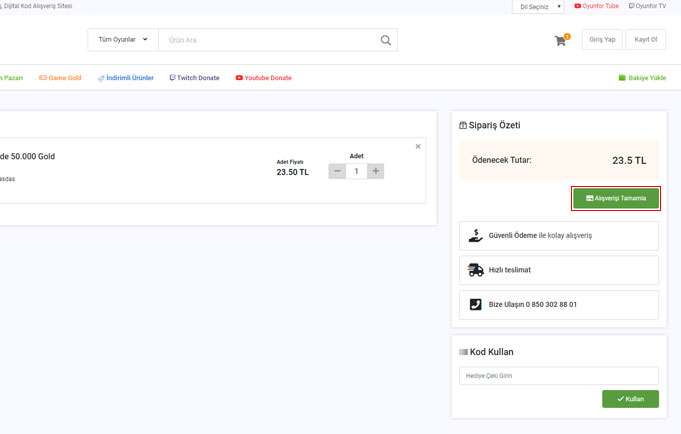Screen dimensions: 681x434
Task: Remove the item with the X icon
Action: click(418, 147)
